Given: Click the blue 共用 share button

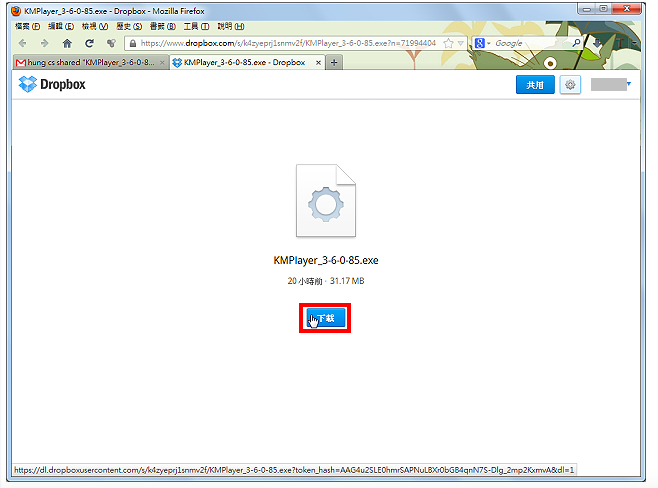Looking at the screenshot, I should [535, 85].
